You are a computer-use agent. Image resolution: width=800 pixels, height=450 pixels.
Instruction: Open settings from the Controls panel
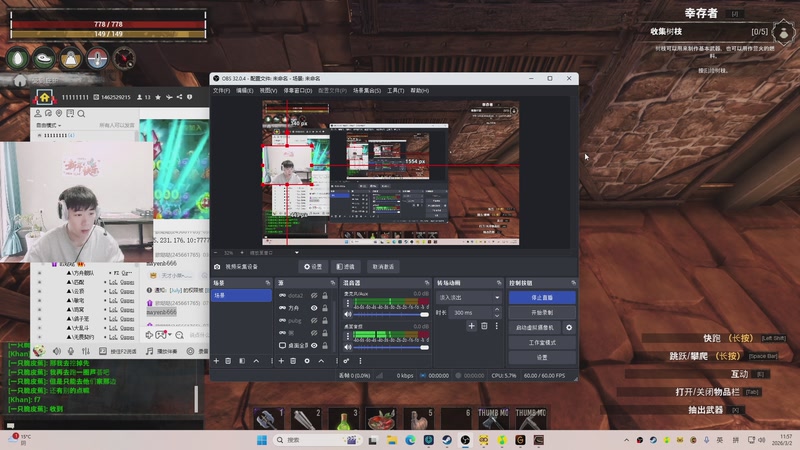542,358
